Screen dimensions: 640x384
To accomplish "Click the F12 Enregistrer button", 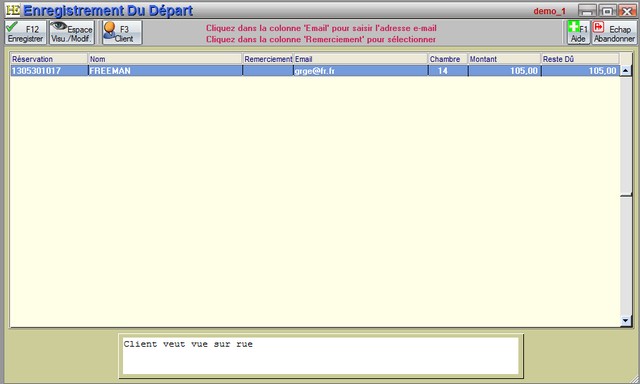I will pos(25,33).
